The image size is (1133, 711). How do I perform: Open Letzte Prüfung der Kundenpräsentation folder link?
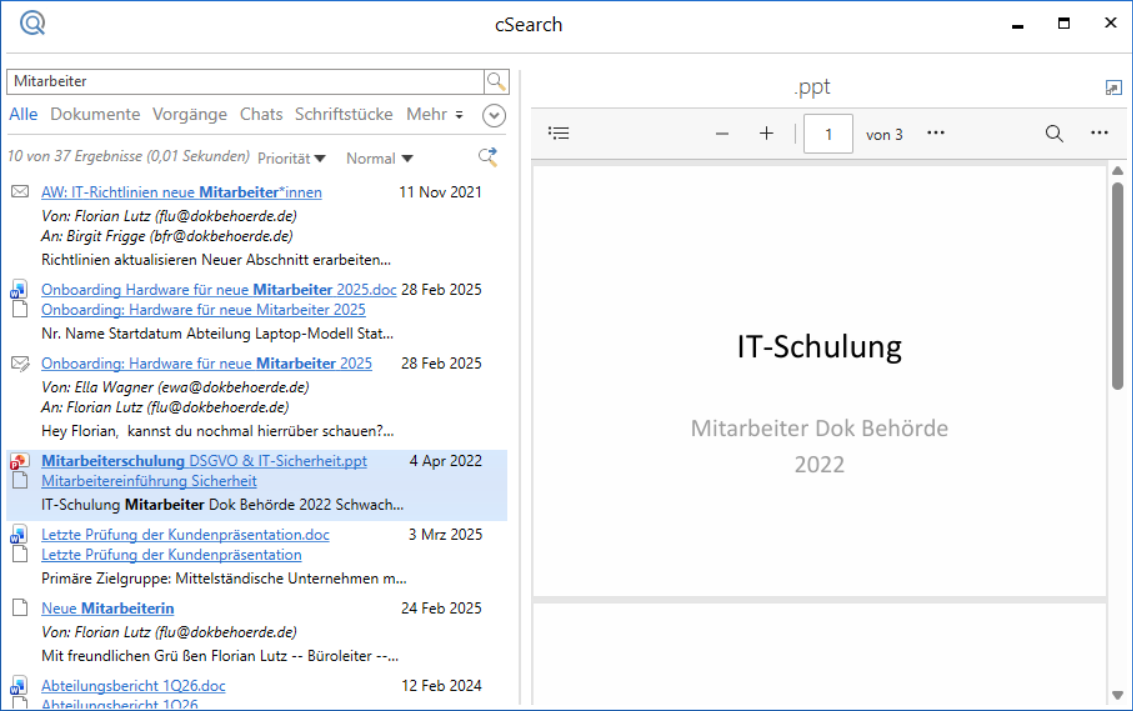[x=171, y=555]
